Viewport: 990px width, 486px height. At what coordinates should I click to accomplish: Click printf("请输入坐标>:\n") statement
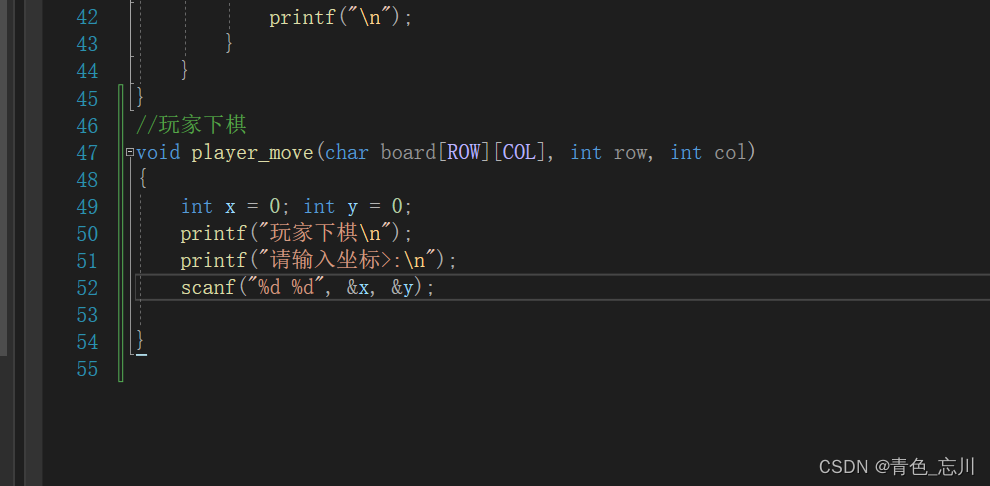(318, 261)
